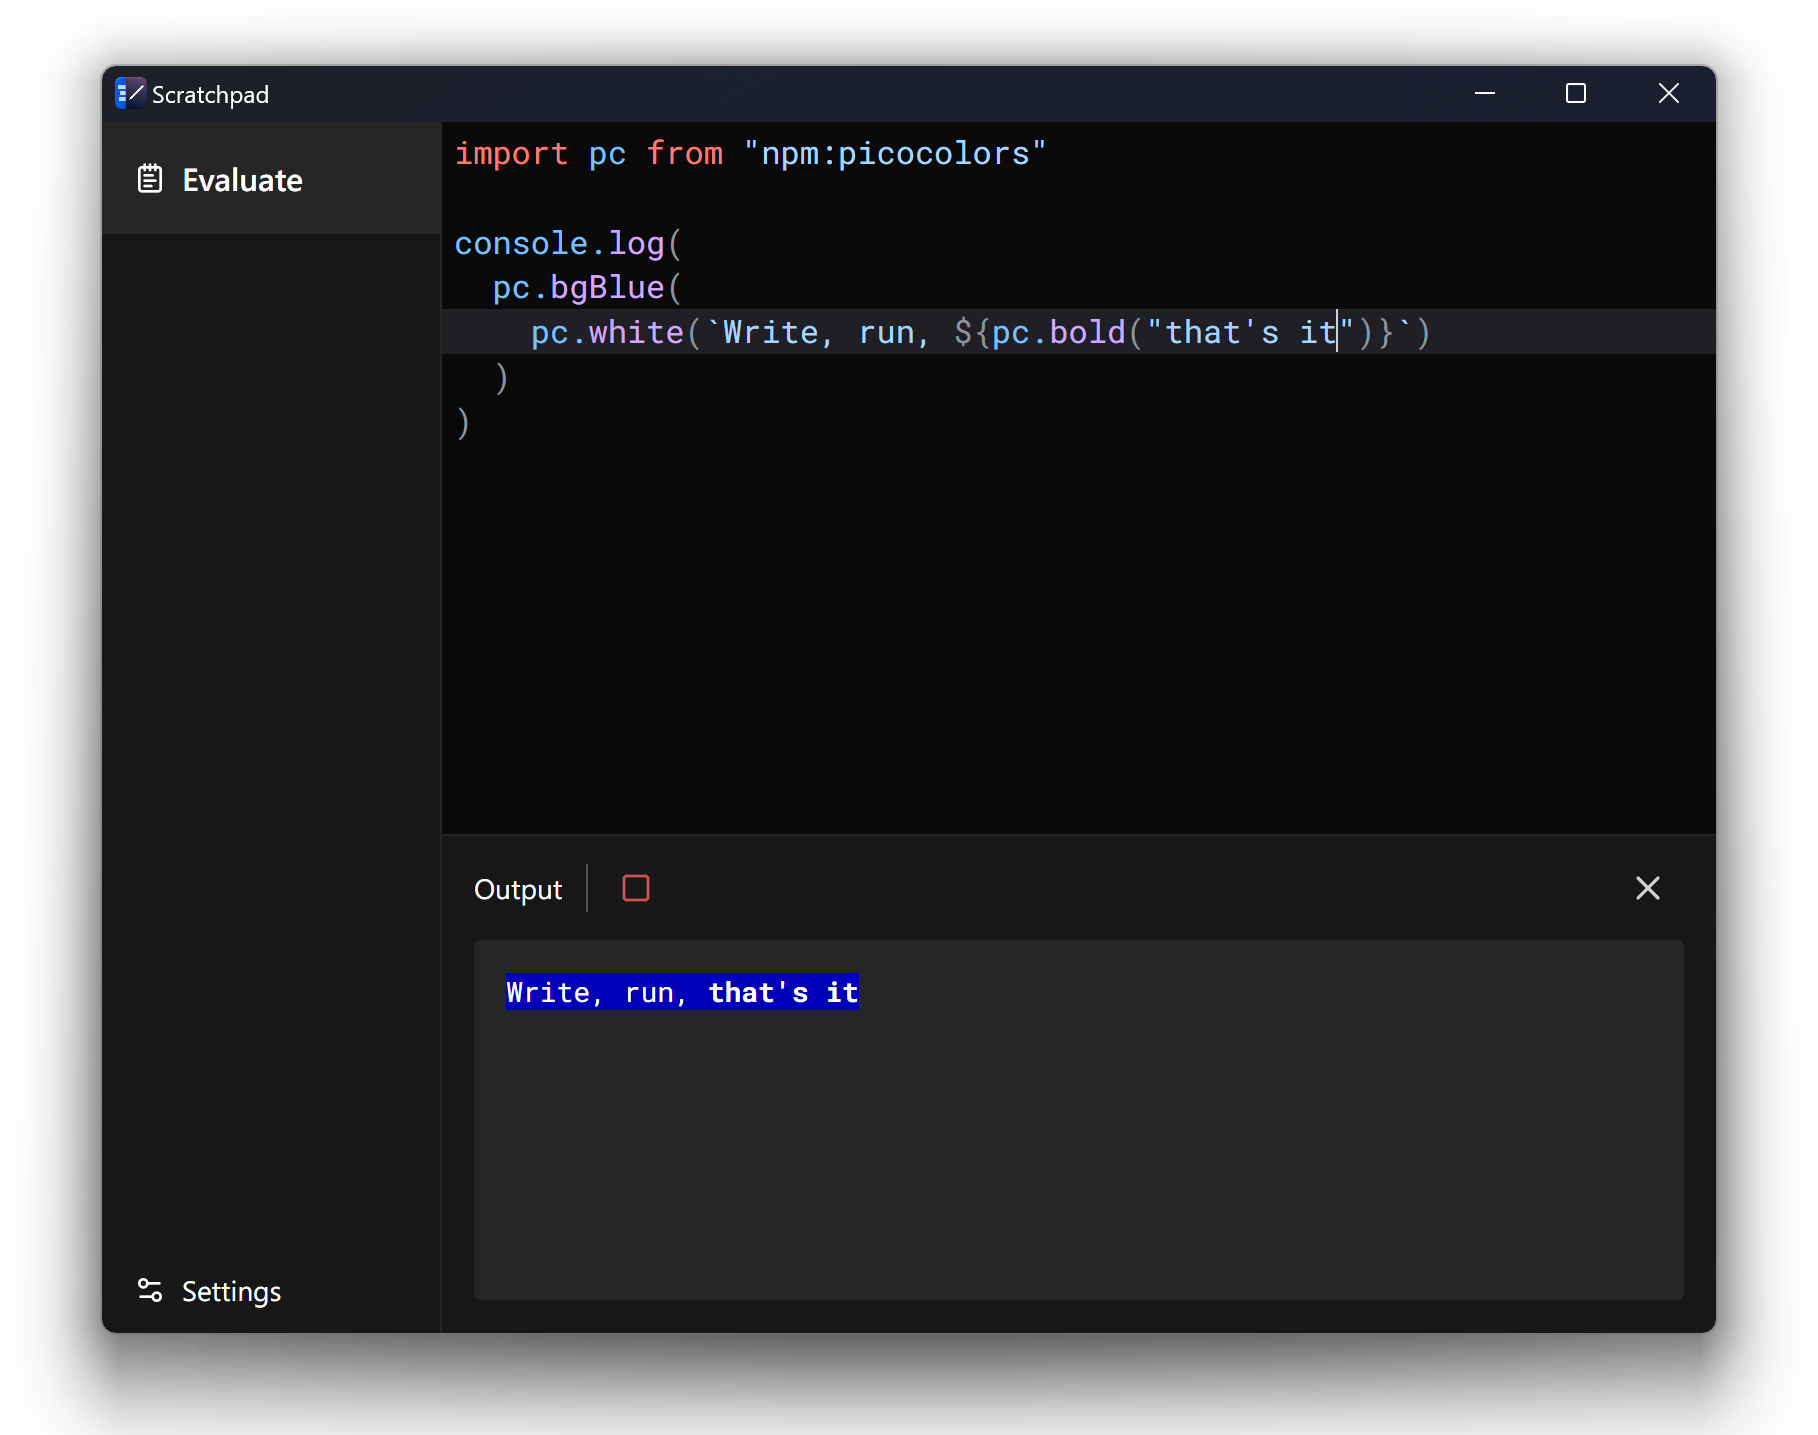Click the empty editor area below the code
1818x1435 pixels.
tap(1000, 620)
